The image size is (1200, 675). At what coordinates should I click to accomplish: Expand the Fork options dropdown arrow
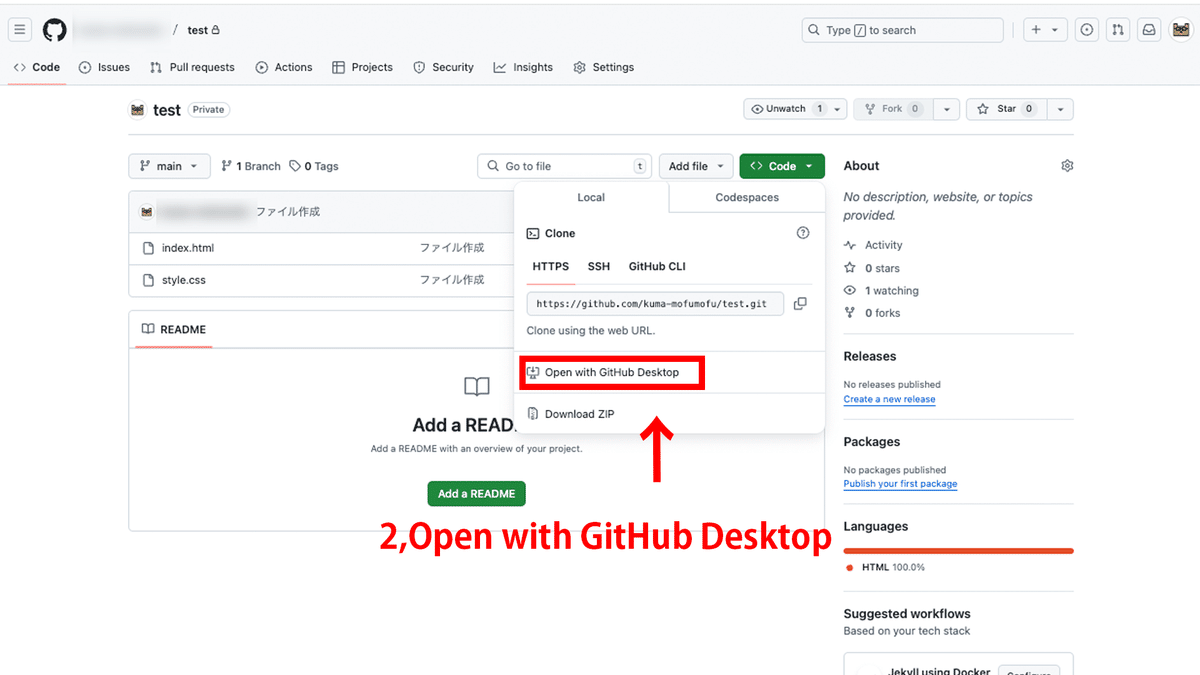pyautogui.click(x=948, y=109)
